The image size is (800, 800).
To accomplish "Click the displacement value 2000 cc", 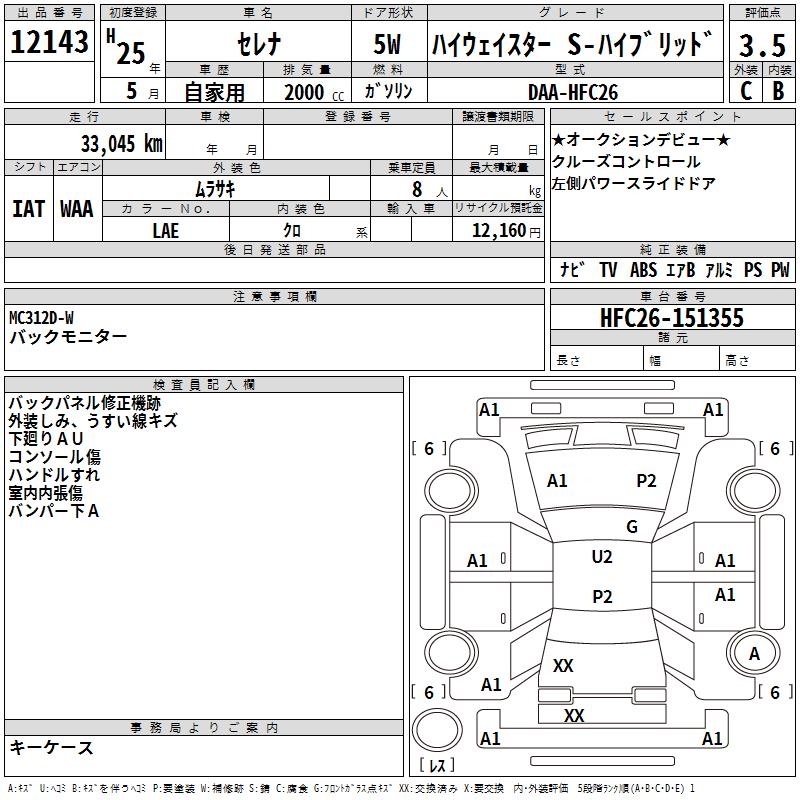I will click(314, 92).
